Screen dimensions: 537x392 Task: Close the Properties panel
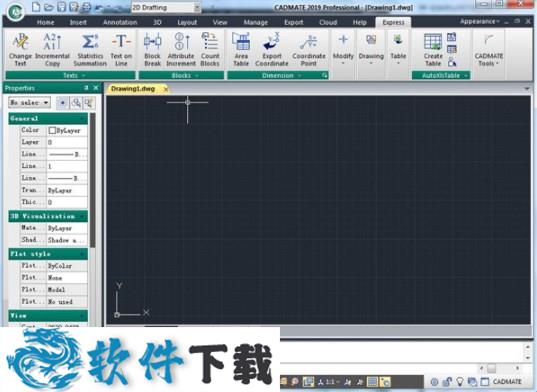click(96, 88)
